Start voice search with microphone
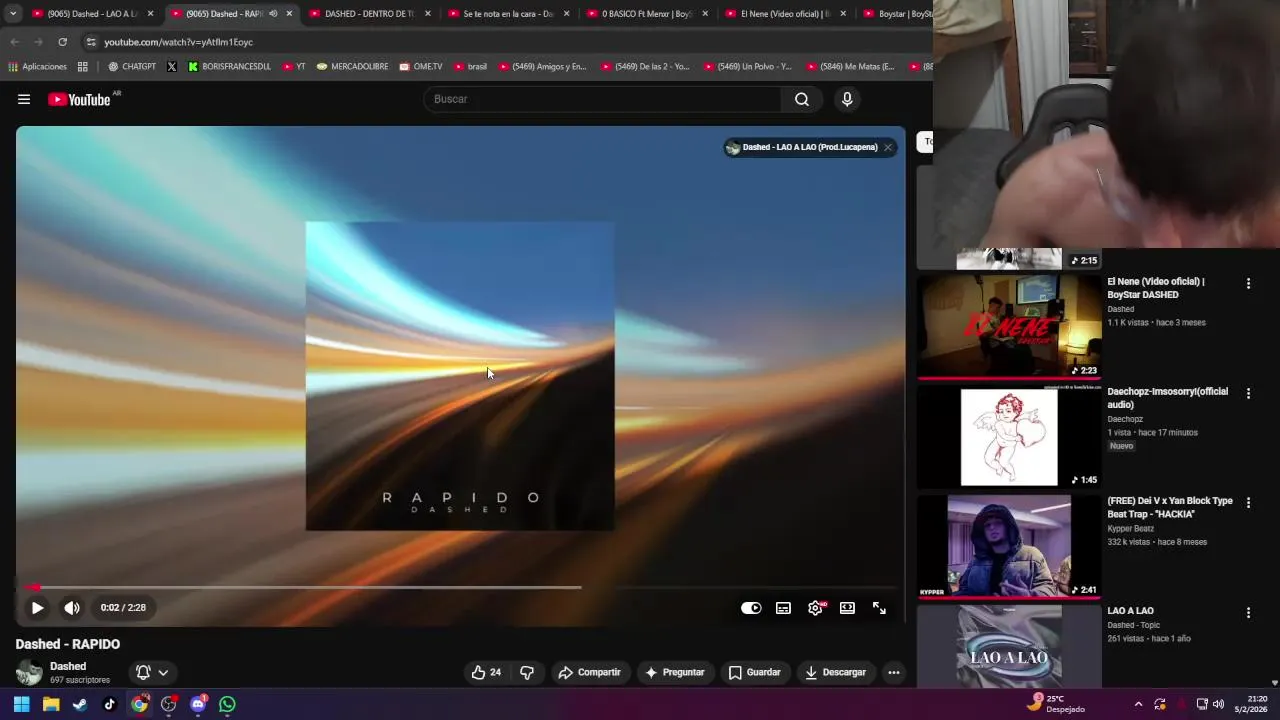Image resolution: width=1280 pixels, height=720 pixels. tap(847, 99)
